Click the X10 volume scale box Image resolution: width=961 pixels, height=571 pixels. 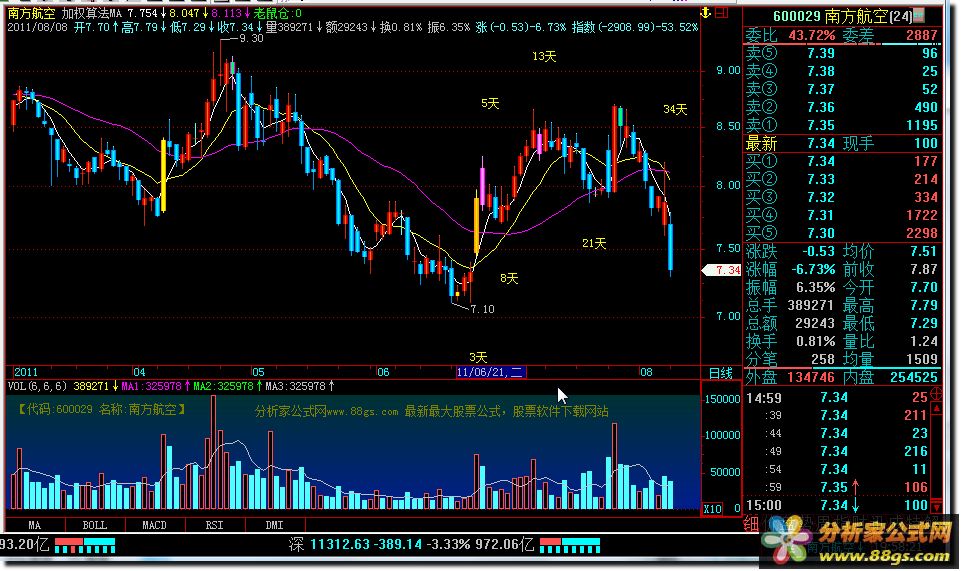(x=712, y=509)
